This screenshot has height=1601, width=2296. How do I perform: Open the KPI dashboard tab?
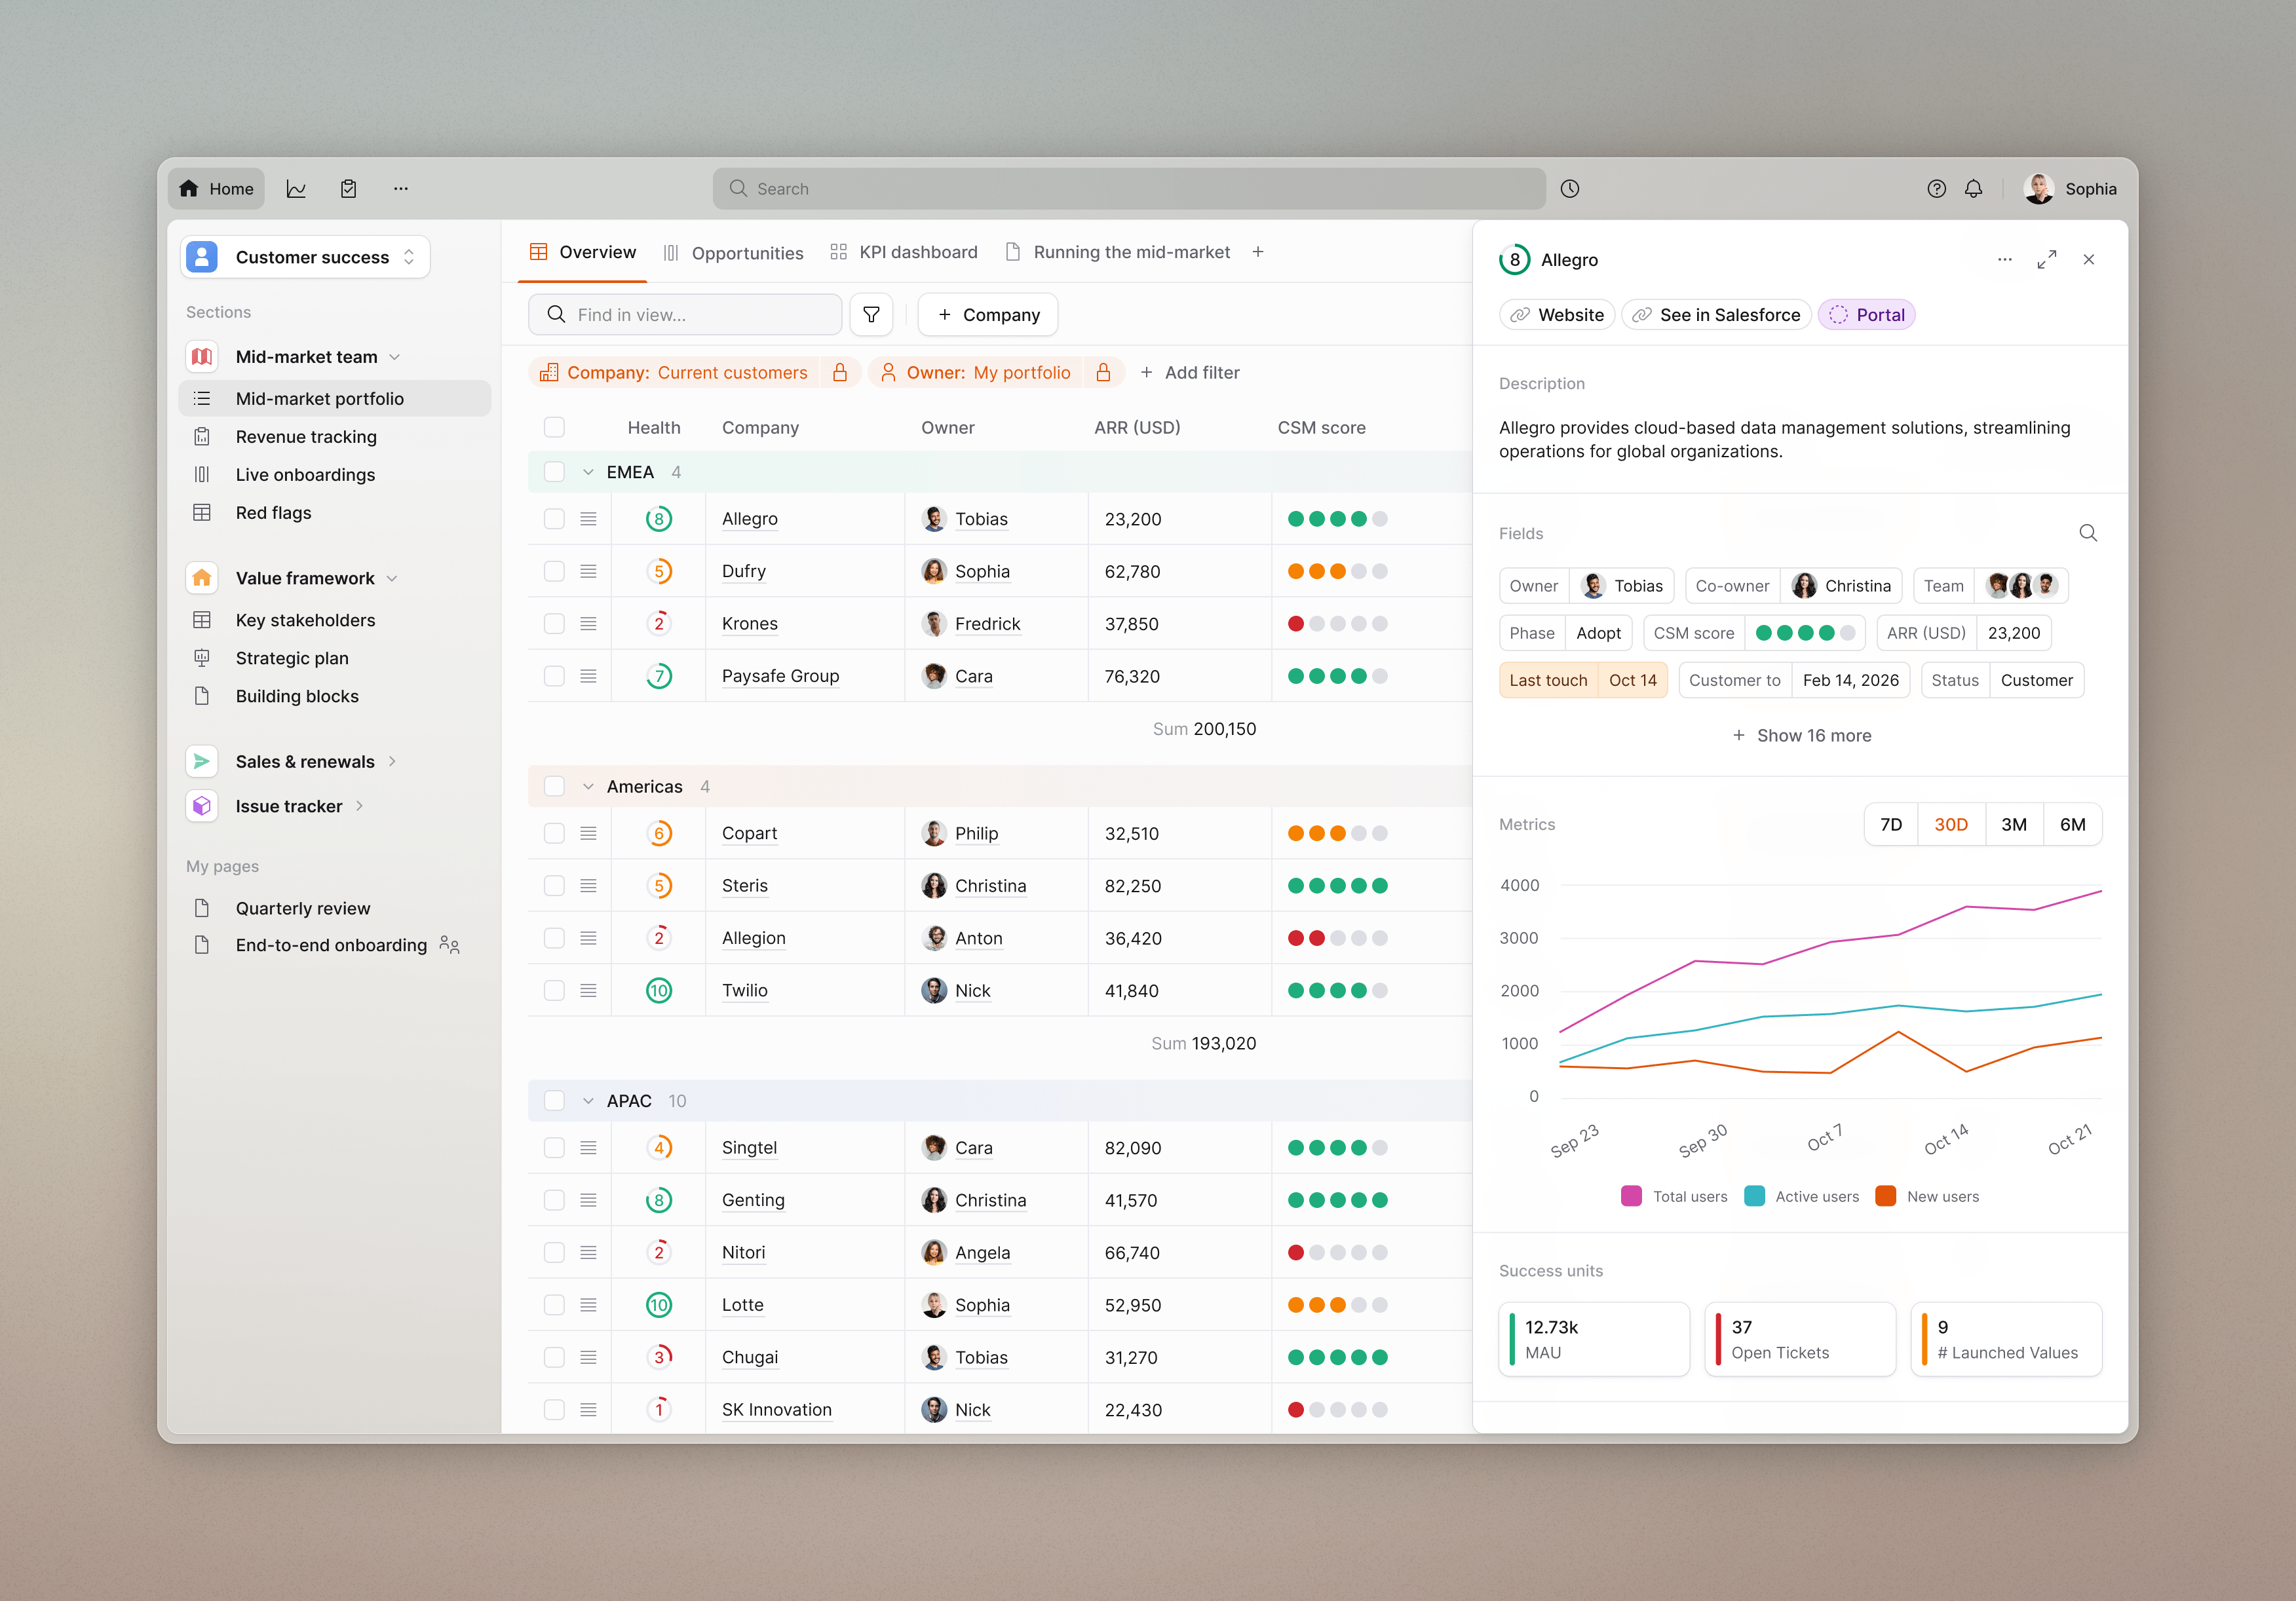tap(918, 252)
